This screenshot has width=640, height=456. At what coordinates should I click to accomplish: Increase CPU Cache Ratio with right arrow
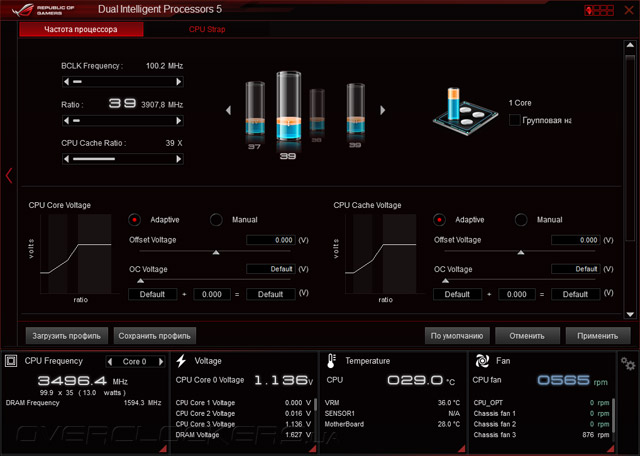click(x=179, y=159)
